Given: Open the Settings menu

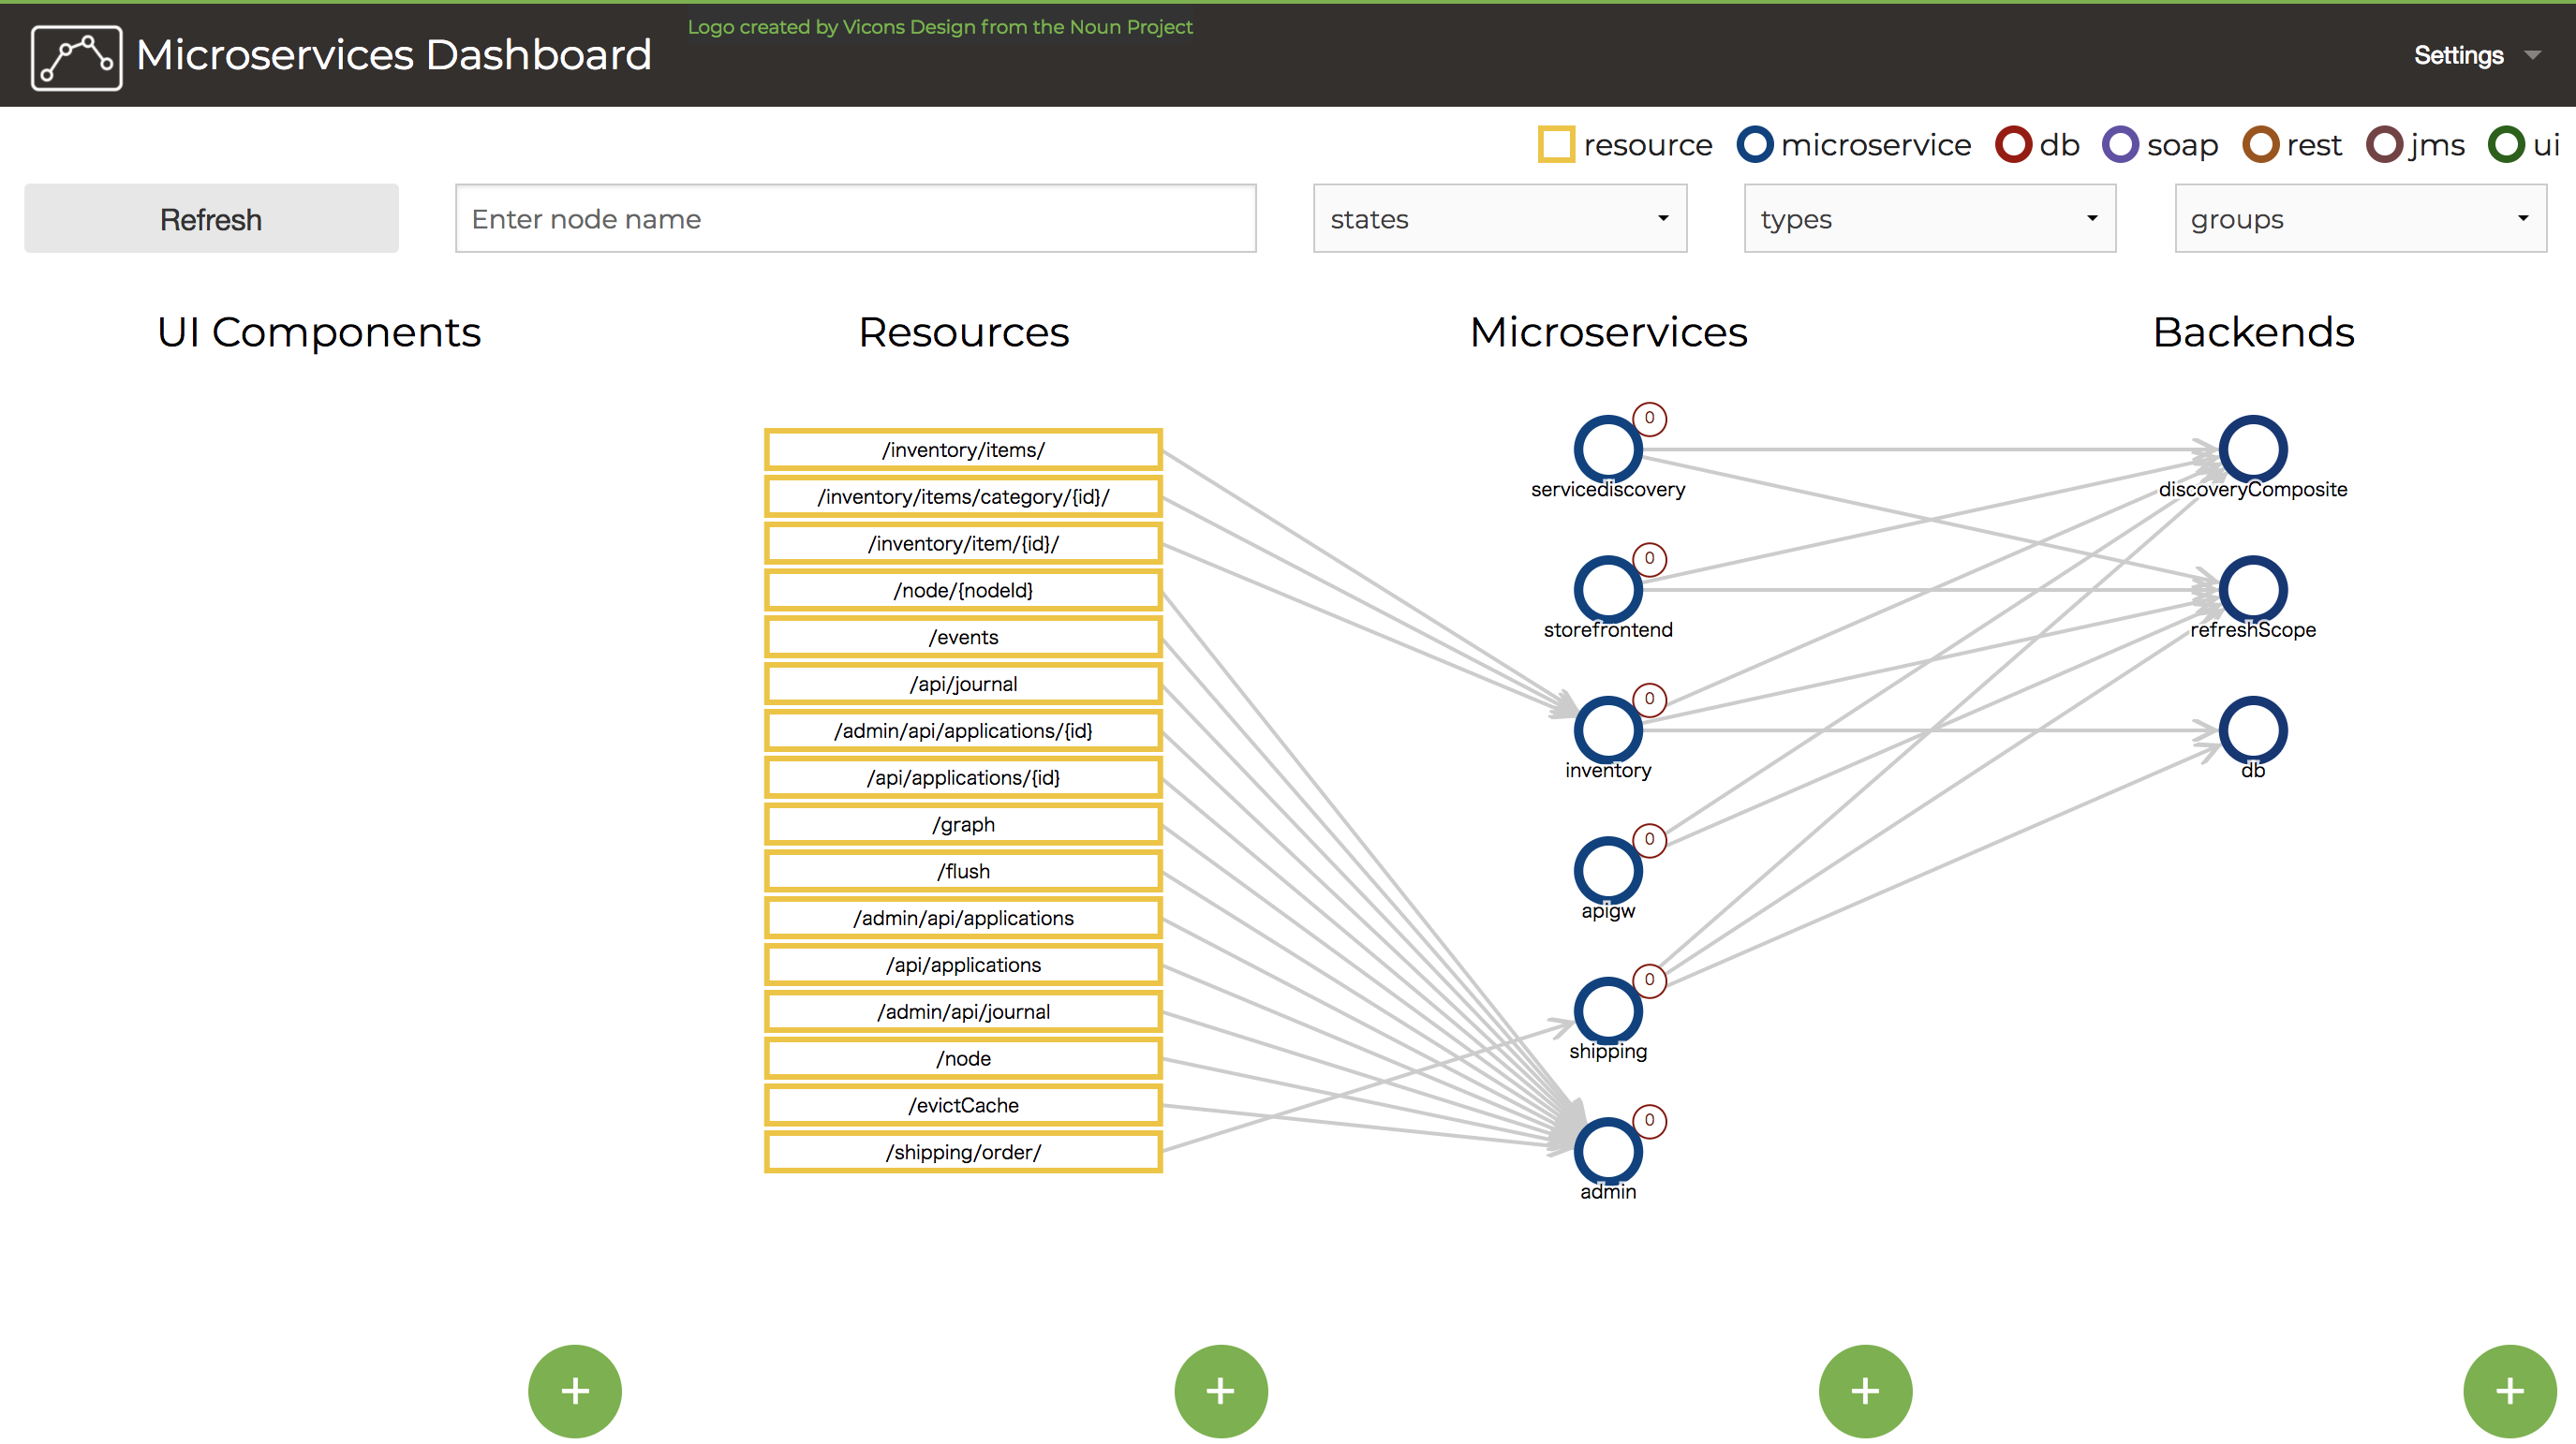Looking at the screenshot, I should (x=2475, y=55).
